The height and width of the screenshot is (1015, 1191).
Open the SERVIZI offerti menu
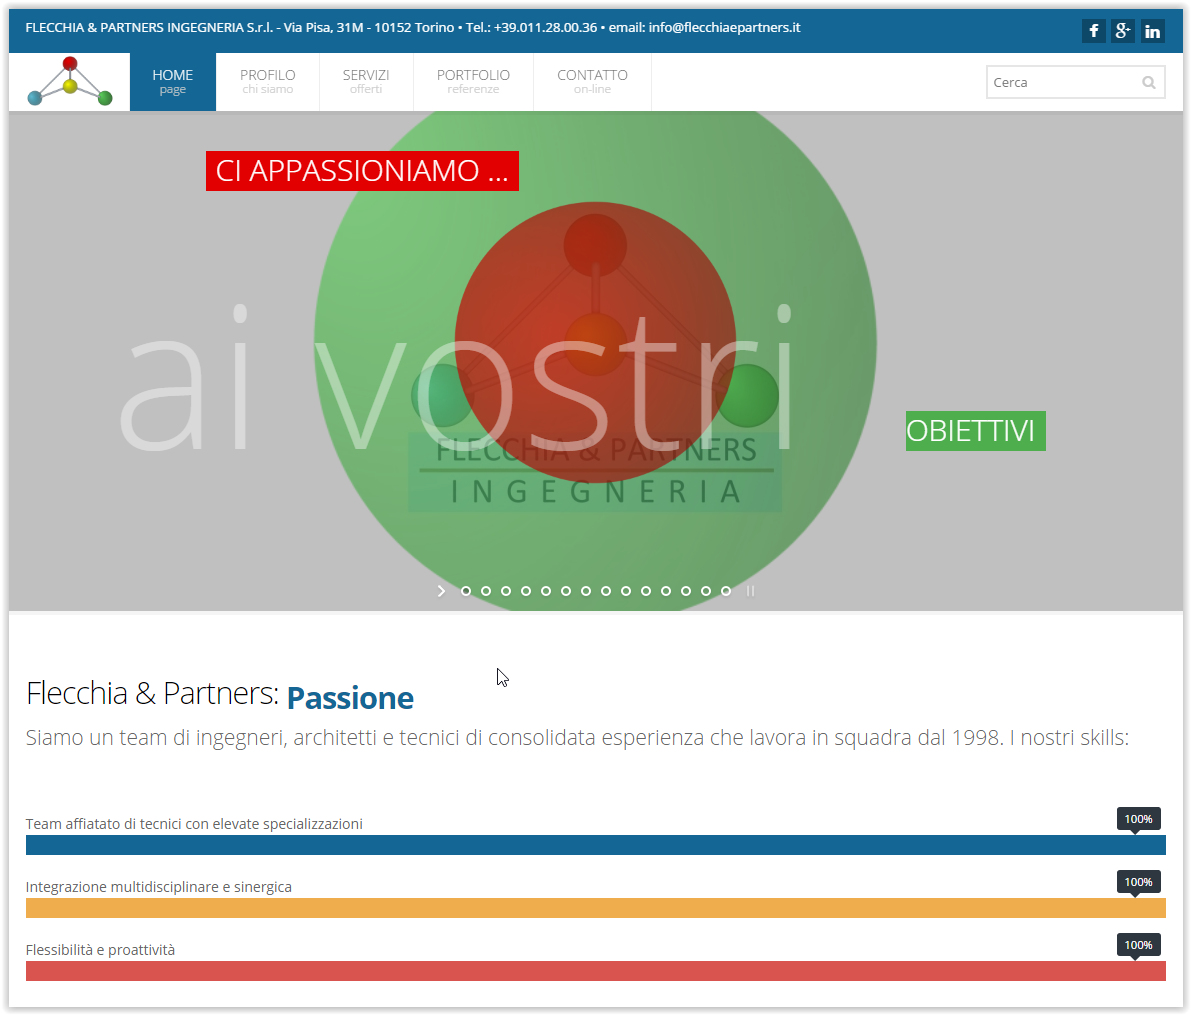pos(366,82)
